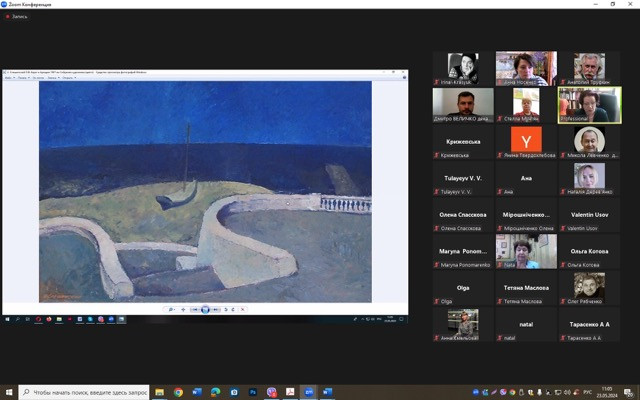The width and height of the screenshot is (640, 400).
Task: Open the zoom magnifier control in photo viewer
Action: [x=171, y=309]
